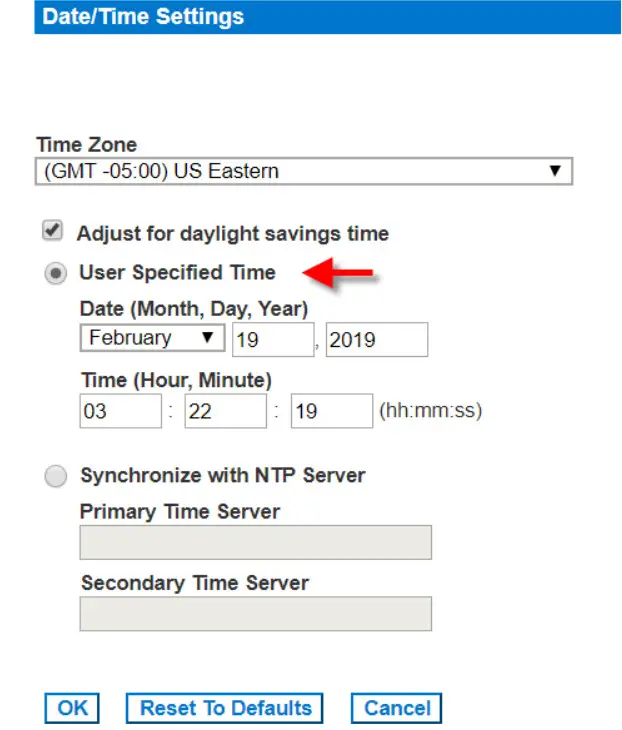Click the Year field showing 2019
622x730 pixels.
coord(376,340)
